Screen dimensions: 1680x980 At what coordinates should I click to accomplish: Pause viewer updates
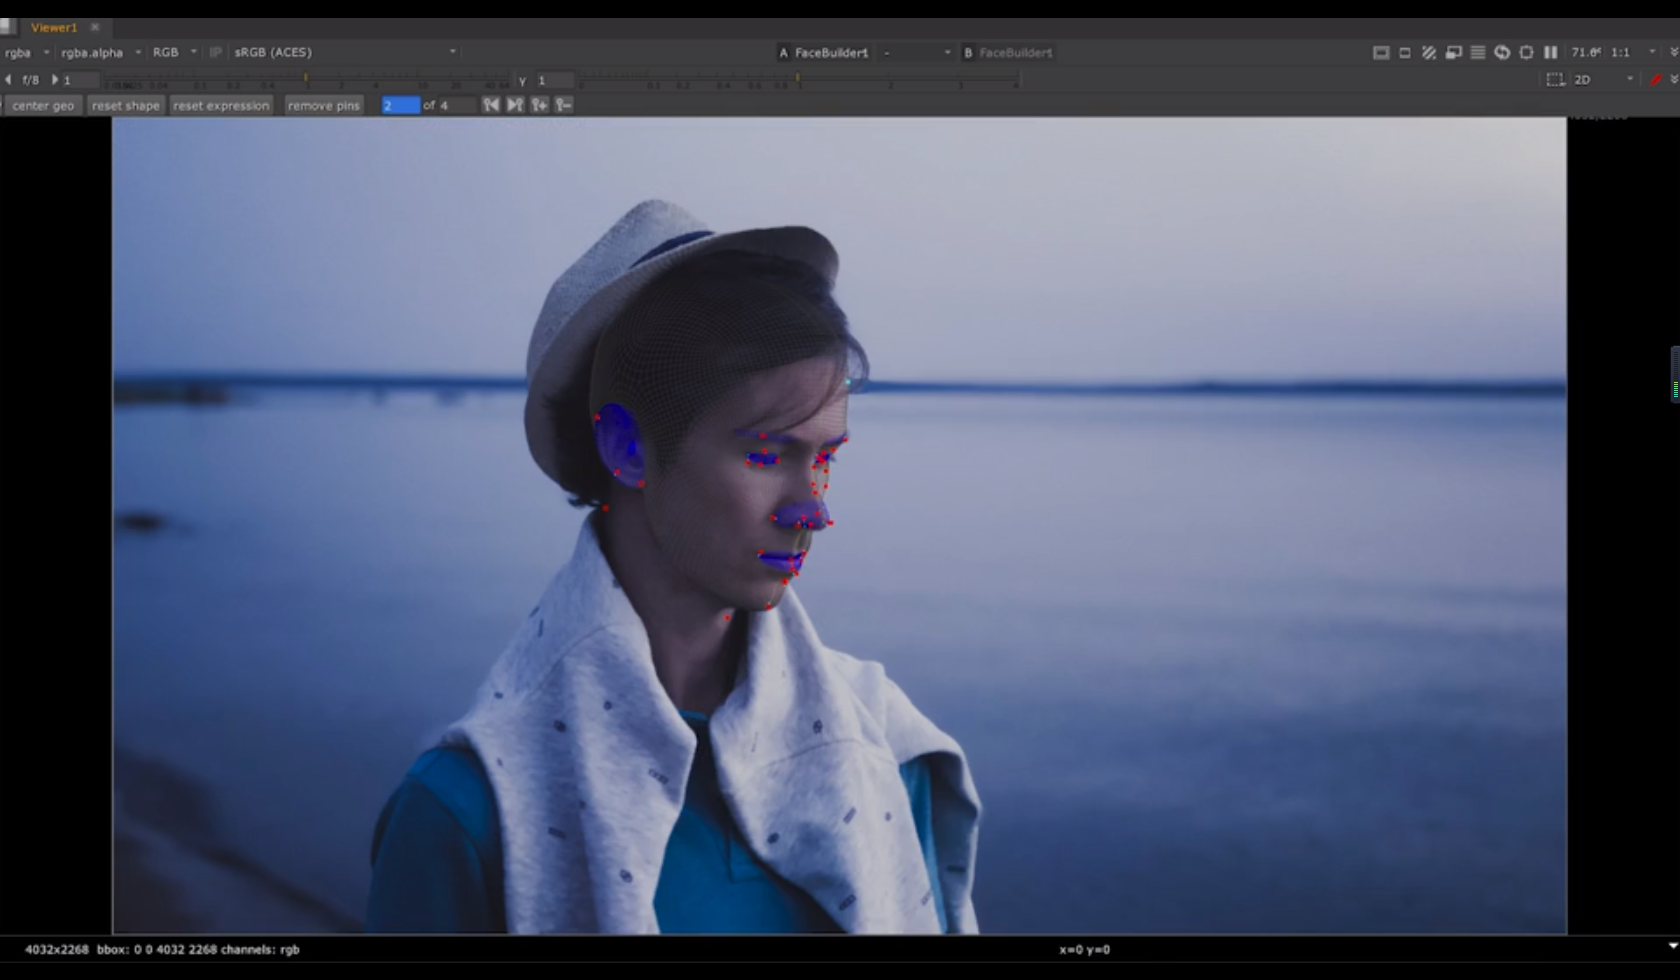(1550, 52)
